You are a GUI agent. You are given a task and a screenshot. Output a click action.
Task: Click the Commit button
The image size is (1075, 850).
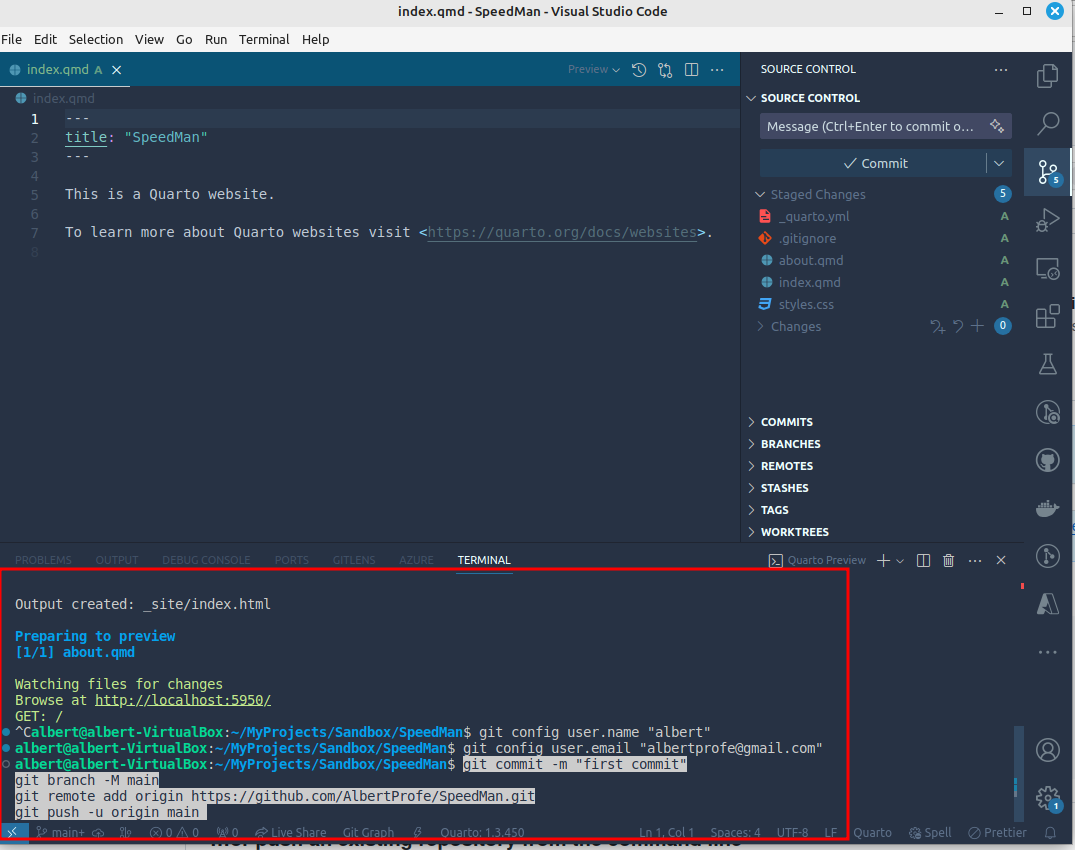tap(873, 163)
